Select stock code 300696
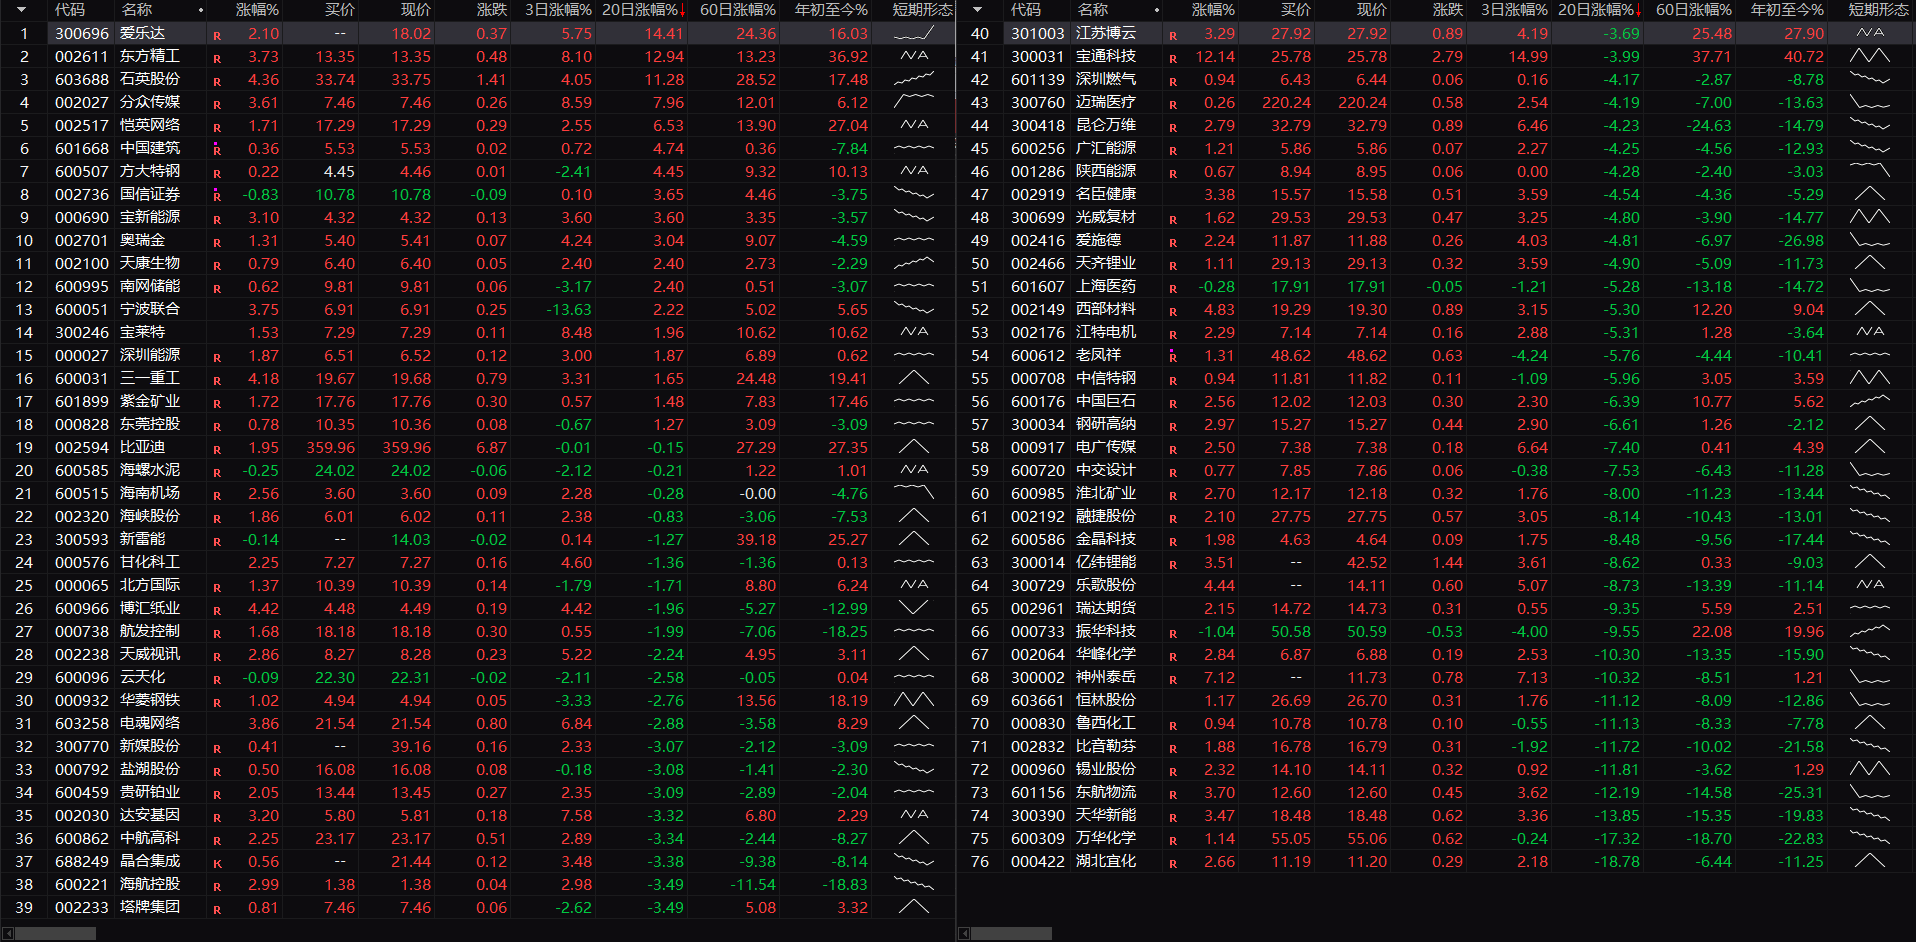Viewport: 1916px width, 942px height. tap(82, 34)
